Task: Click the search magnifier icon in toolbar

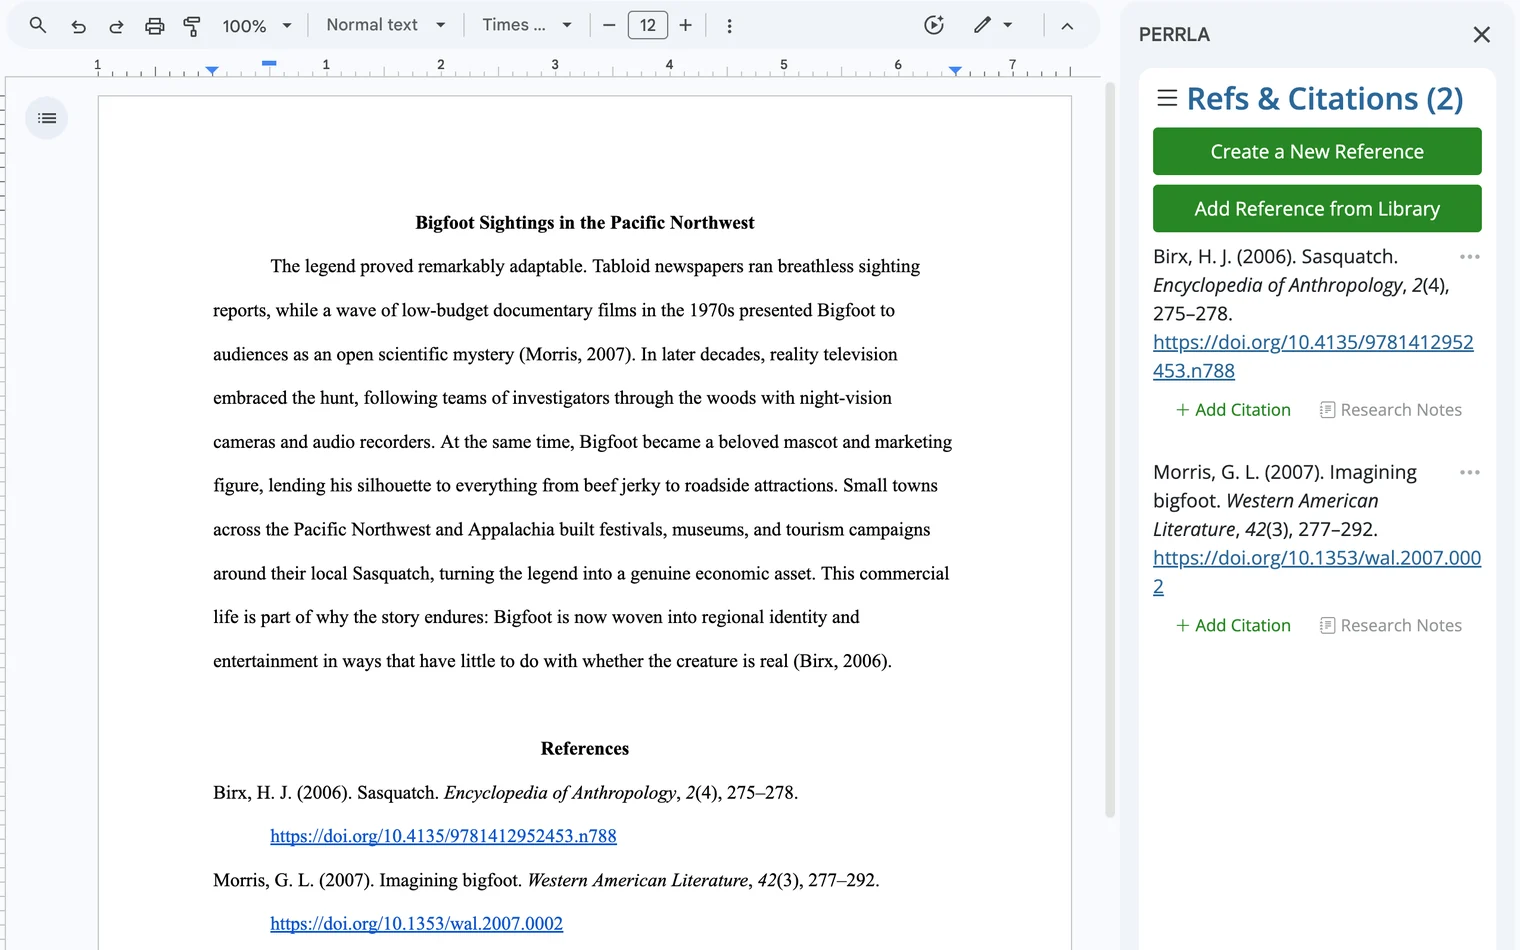Action: point(38,25)
